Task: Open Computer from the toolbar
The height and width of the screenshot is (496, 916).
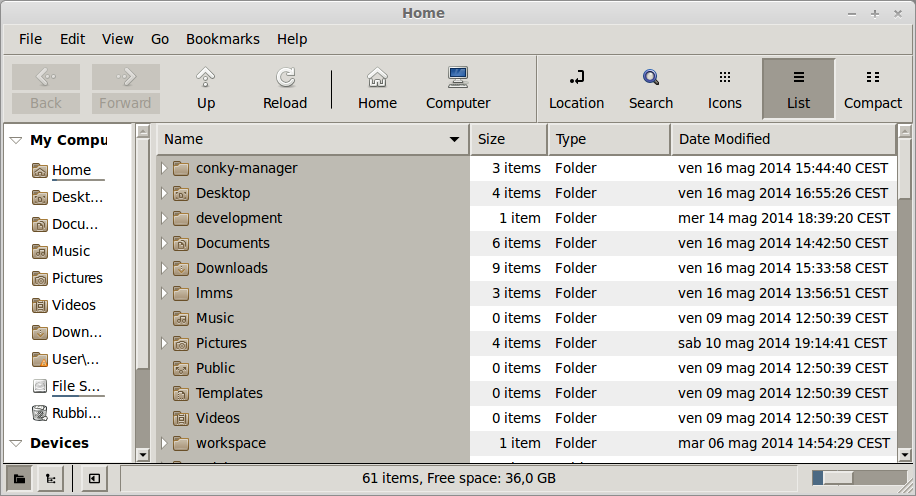Action: (458, 89)
